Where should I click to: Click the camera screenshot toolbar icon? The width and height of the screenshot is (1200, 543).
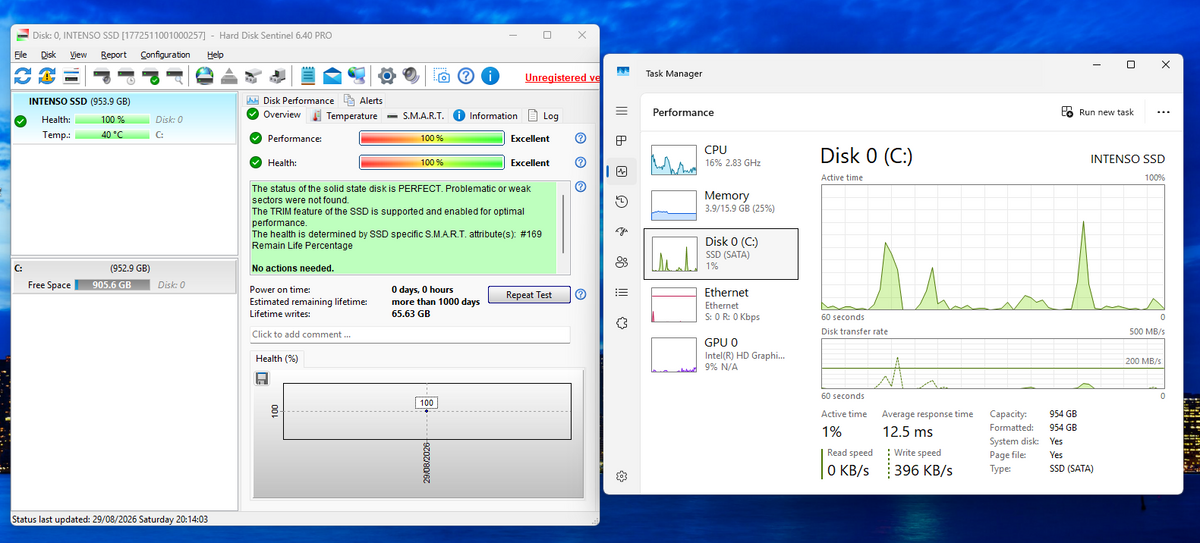pyautogui.click(x=441, y=76)
